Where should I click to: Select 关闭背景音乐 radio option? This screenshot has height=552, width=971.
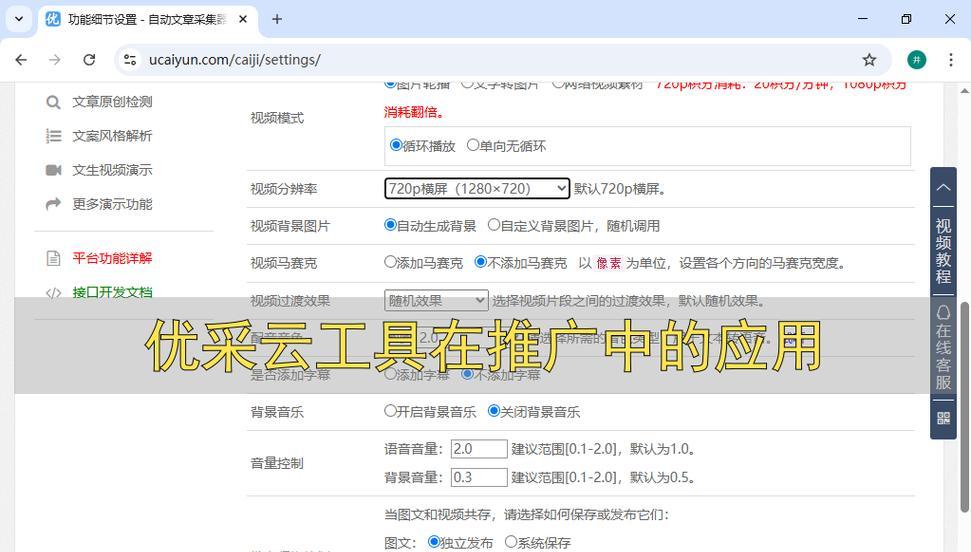point(494,411)
